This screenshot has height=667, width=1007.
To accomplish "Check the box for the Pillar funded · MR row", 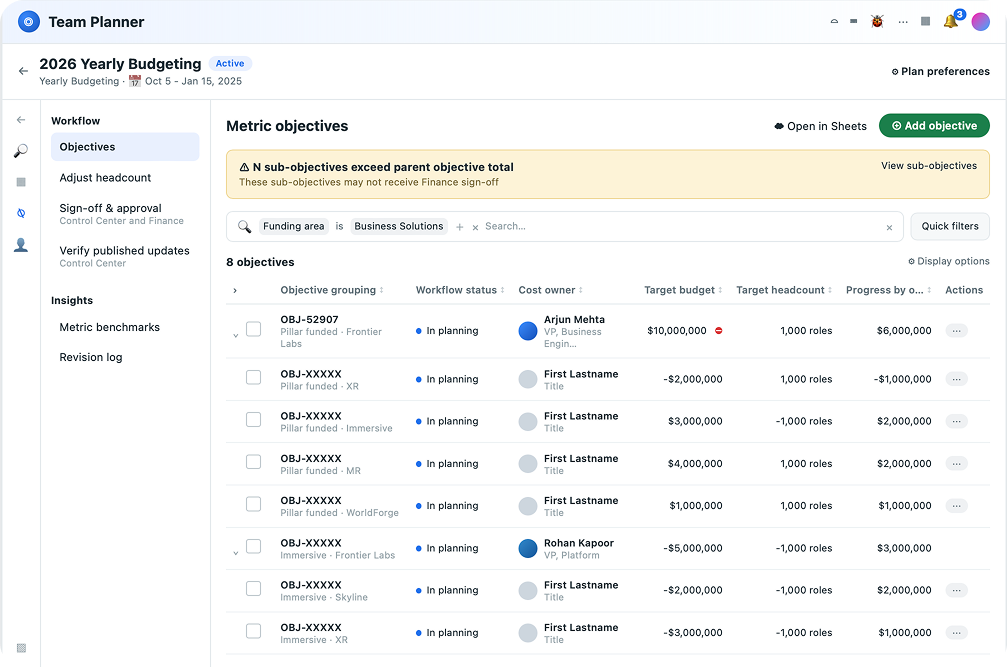I will 254,462.
